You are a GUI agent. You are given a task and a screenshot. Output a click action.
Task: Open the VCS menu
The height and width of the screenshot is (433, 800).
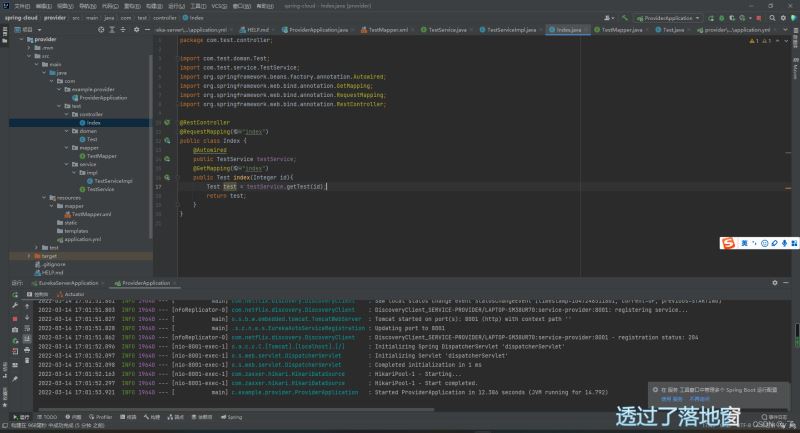coord(218,5)
